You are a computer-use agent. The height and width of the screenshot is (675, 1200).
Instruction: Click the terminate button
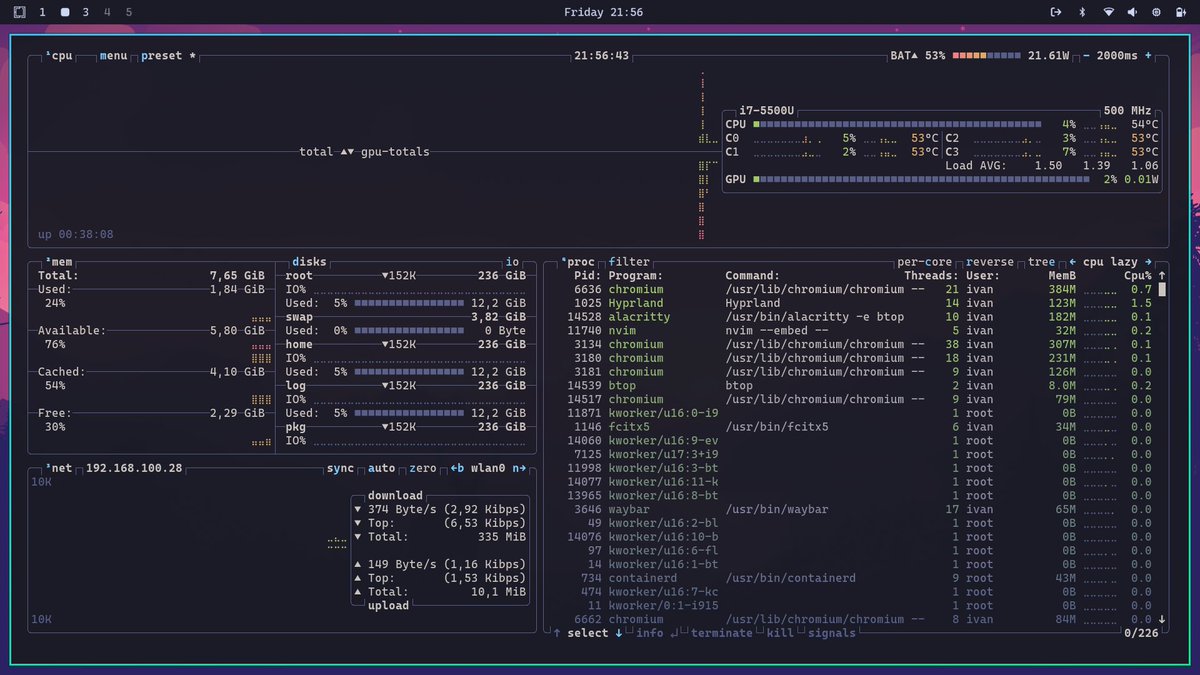[x=721, y=633]
